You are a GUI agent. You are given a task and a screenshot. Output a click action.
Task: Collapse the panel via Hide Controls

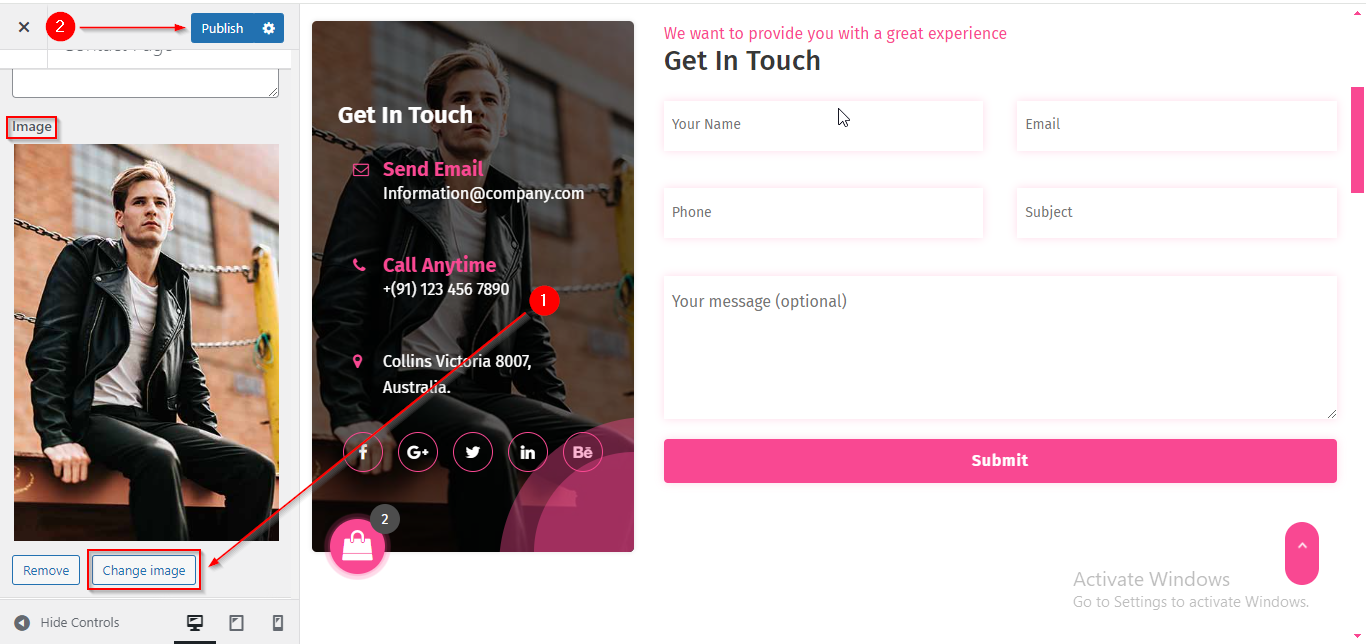tap(67, 622)
